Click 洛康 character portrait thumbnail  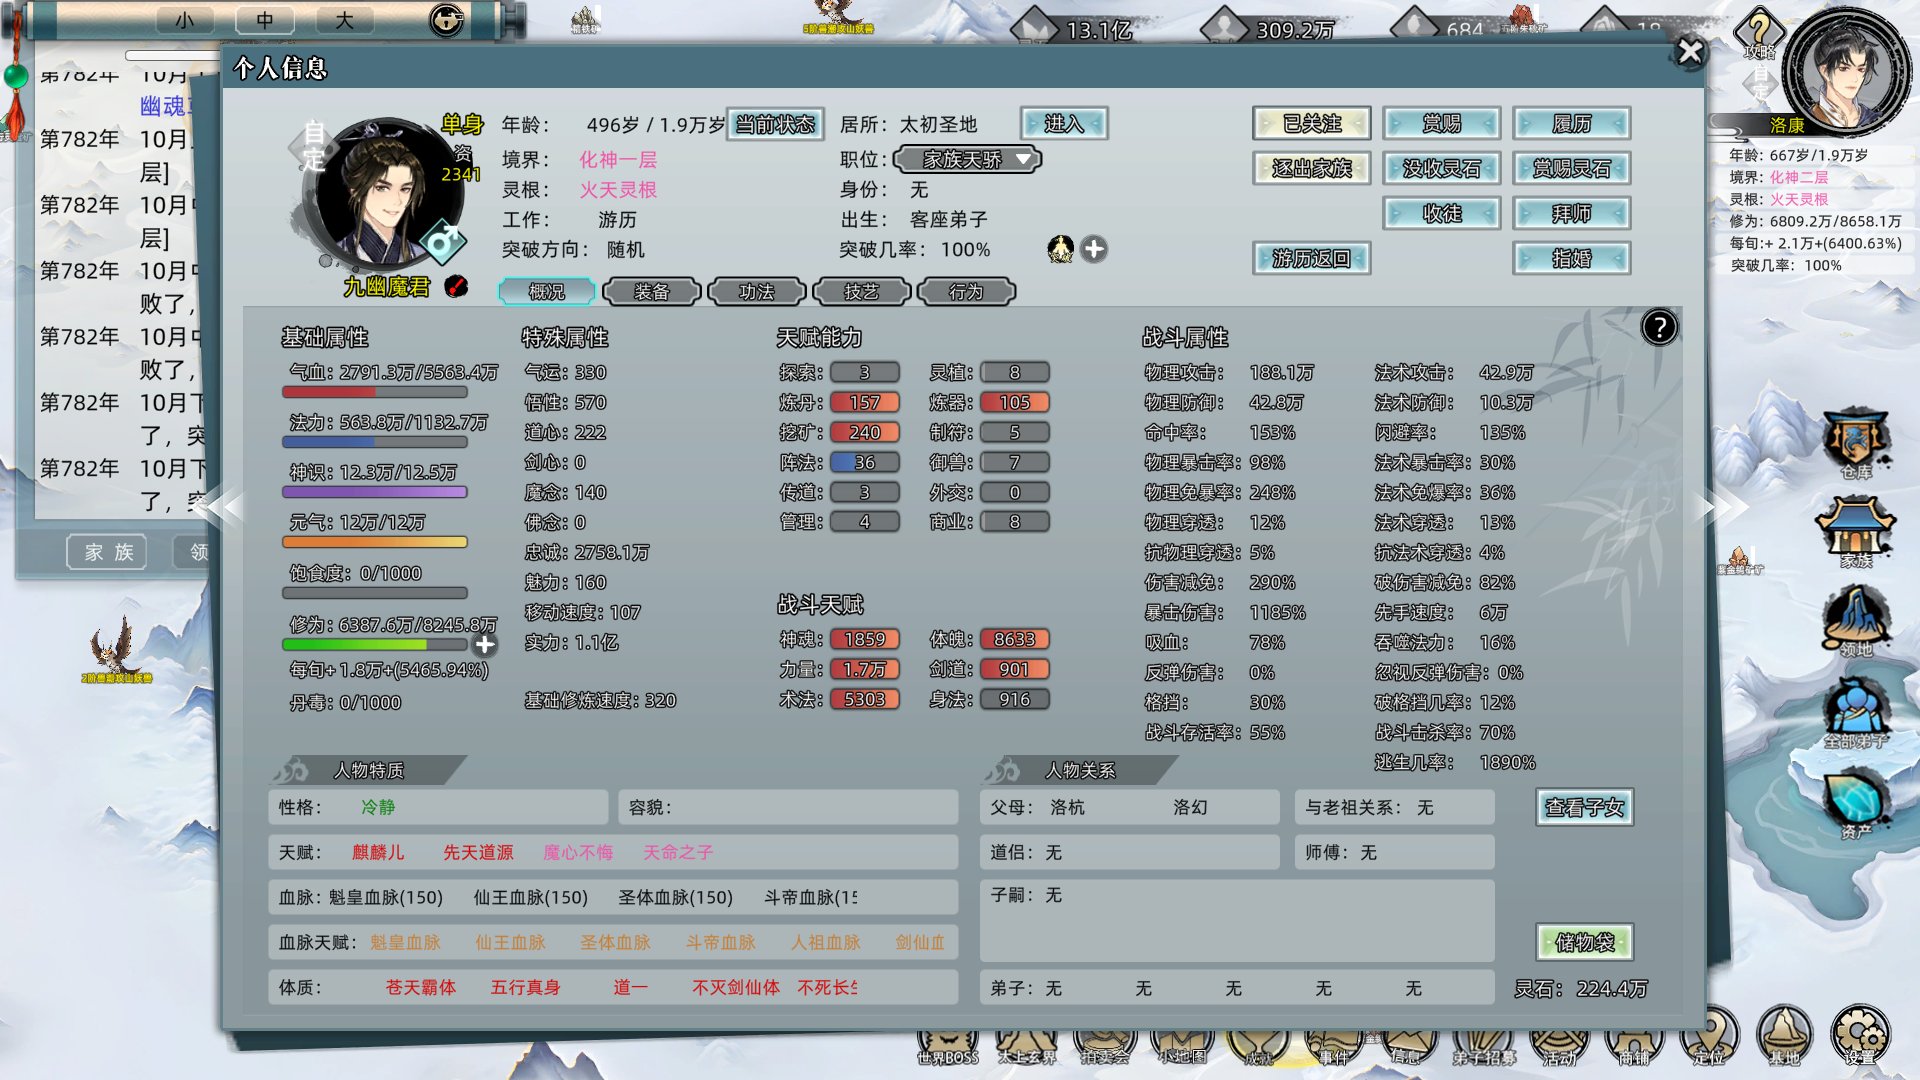[x=1846, y=72]
